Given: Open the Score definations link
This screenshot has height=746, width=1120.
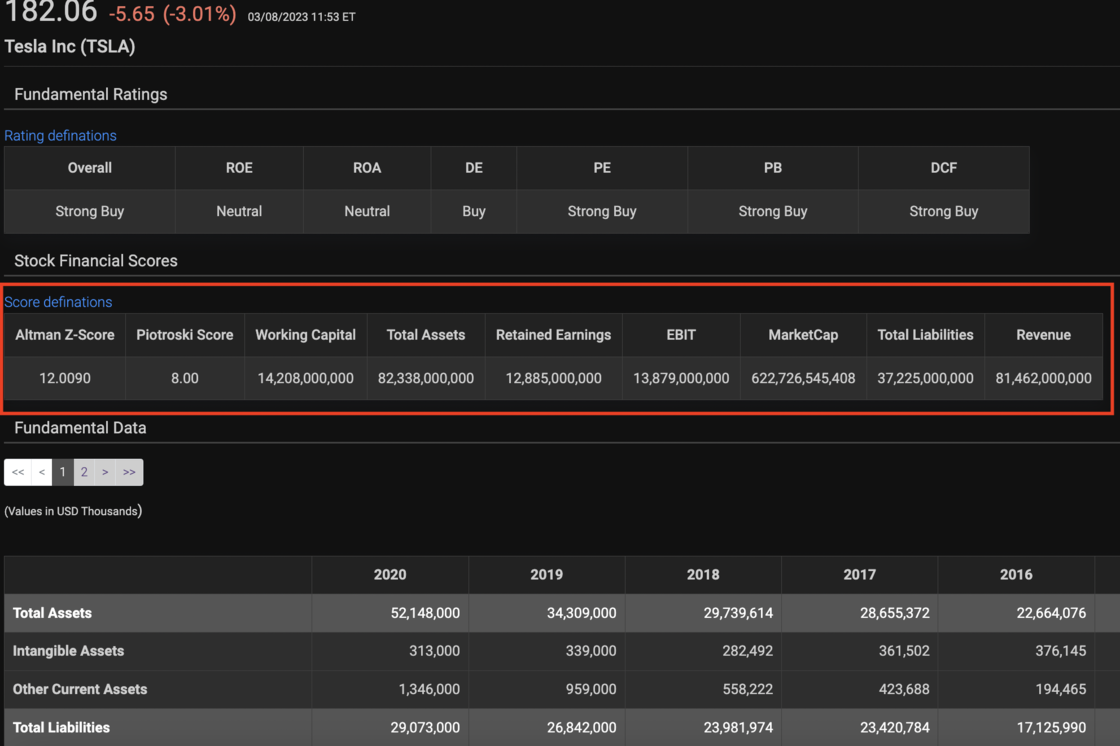Looking at the screenshot, I should 58,302.
